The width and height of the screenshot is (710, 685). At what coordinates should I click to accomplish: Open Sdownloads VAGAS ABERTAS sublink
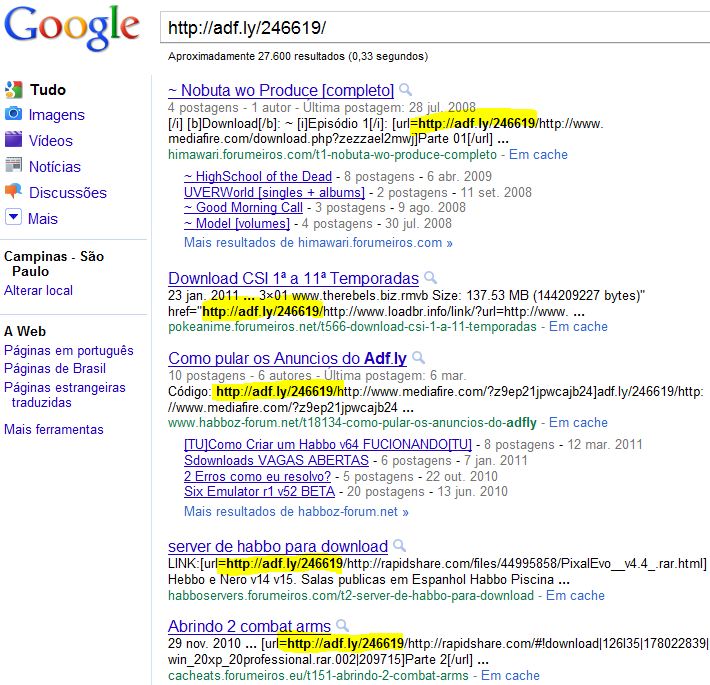[x=276, y=460]
